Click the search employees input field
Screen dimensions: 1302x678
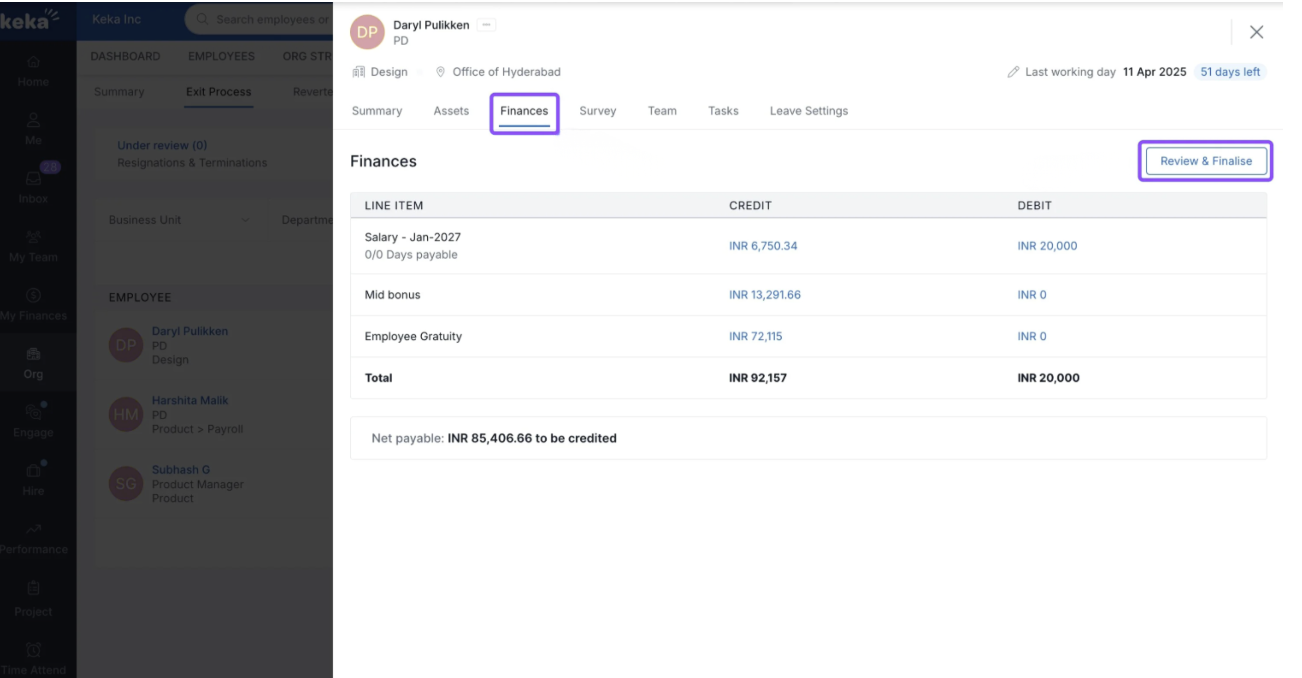point(265,20)
